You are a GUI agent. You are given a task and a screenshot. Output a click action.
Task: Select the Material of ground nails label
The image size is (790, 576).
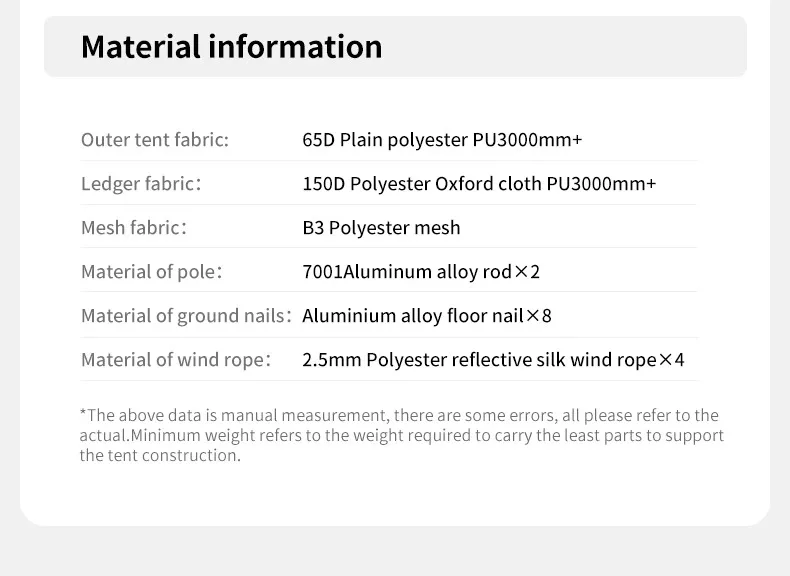(186, 316)
